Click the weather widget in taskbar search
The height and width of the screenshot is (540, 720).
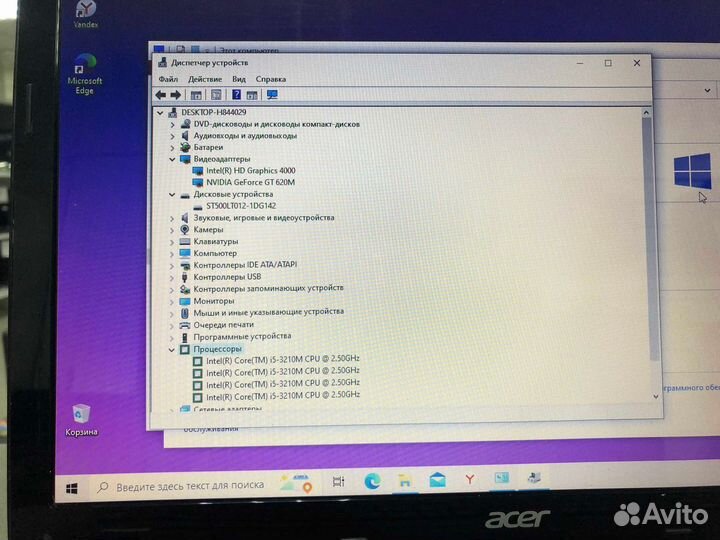296,483
